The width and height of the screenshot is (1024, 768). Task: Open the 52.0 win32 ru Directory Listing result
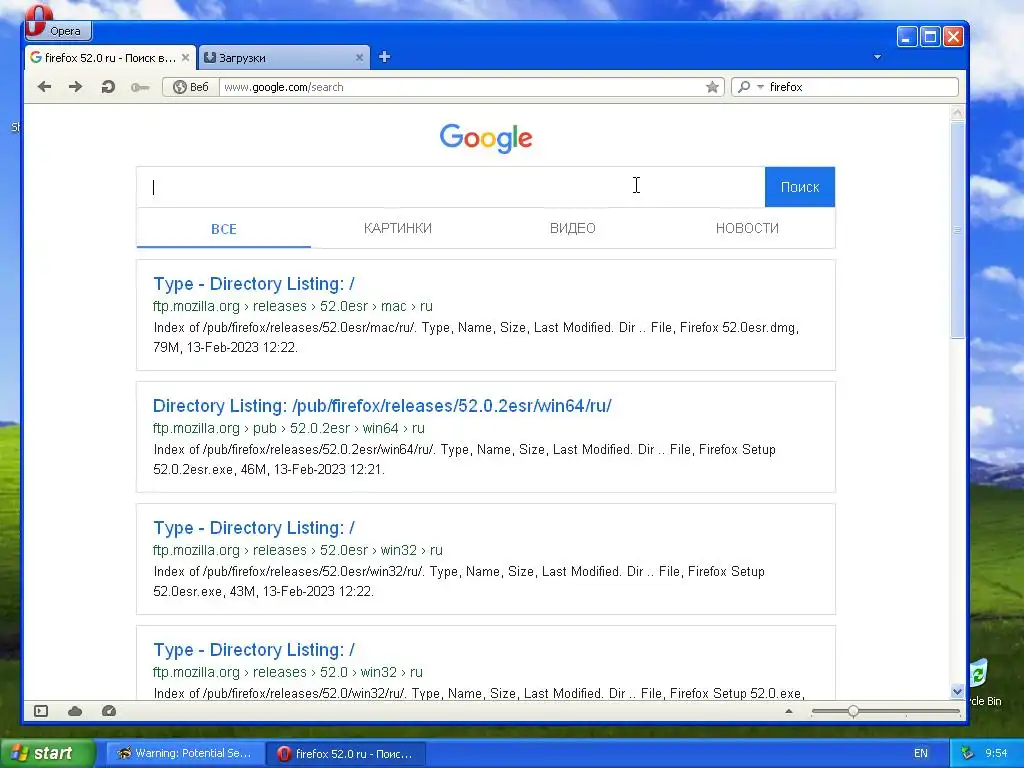tap(254, 650)
